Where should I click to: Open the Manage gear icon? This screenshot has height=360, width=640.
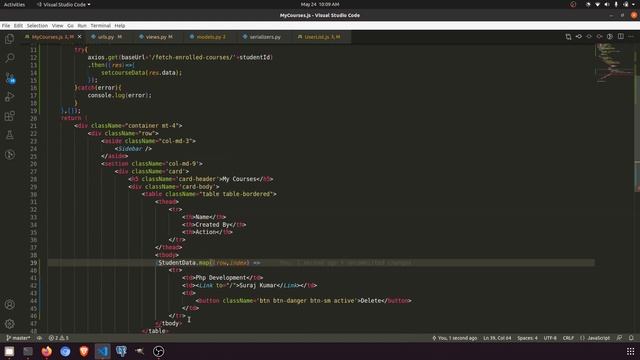coord(9,324)
